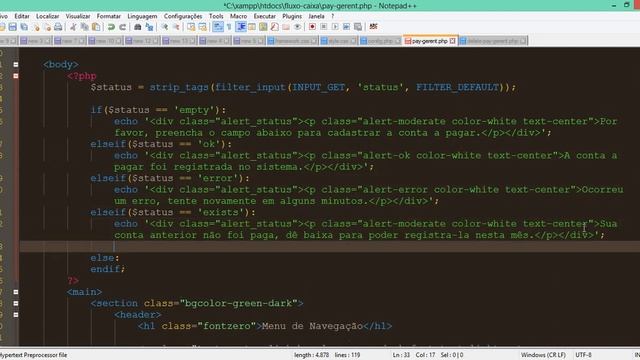Click the Menu de Navegação heading text
The width and height of the screenshot is (640, 360).
pyautogui.click(x=312, y=326)
